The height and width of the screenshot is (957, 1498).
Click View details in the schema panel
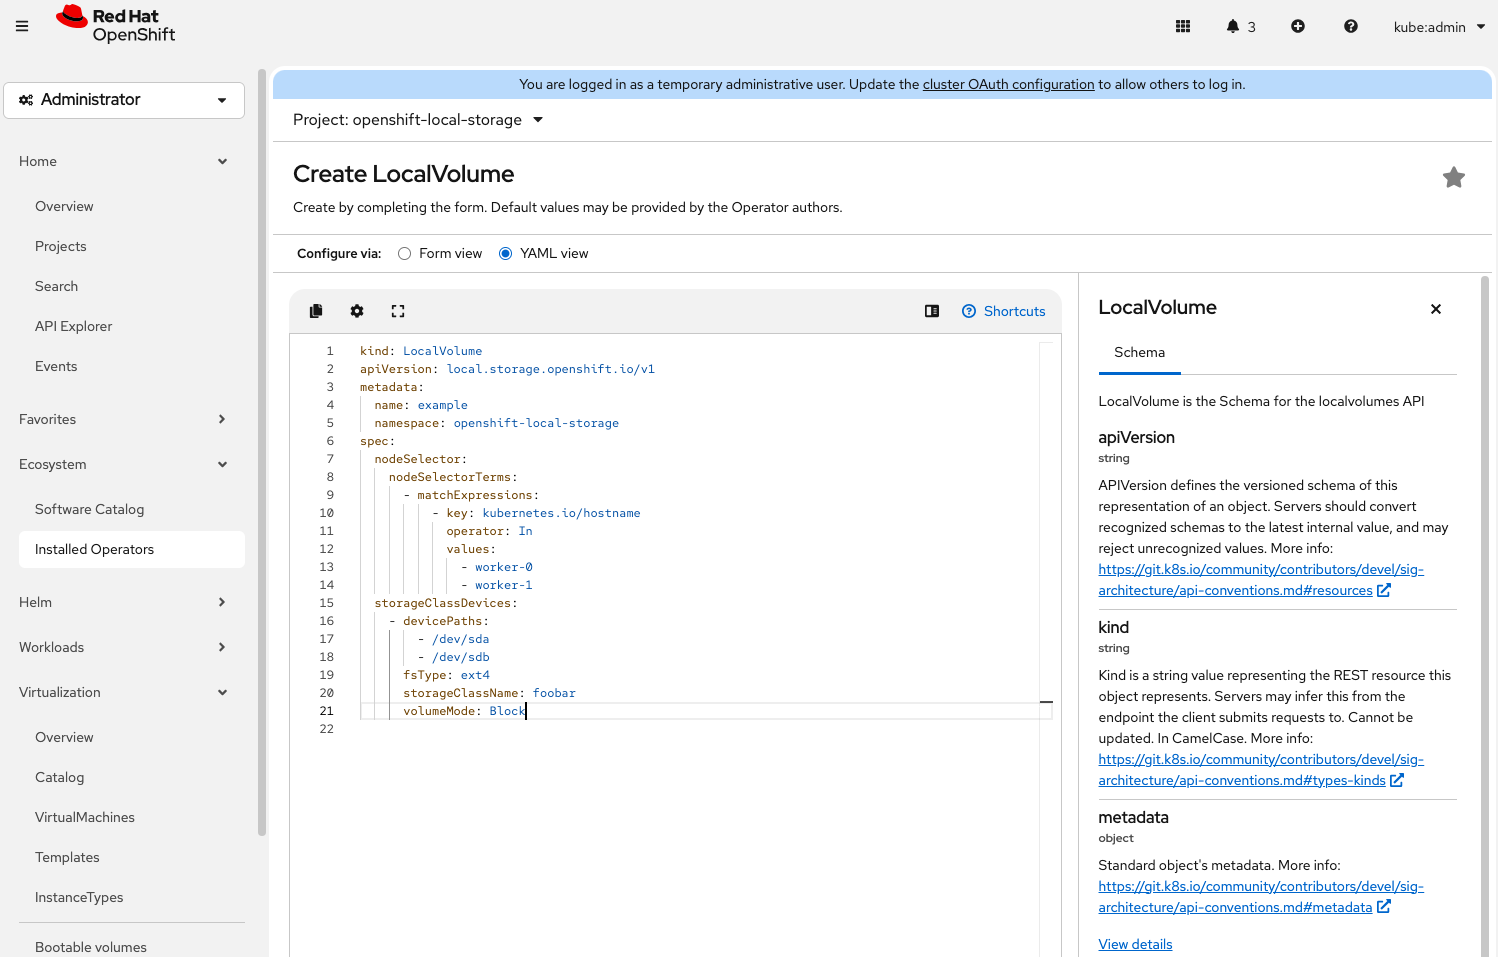1135,944
